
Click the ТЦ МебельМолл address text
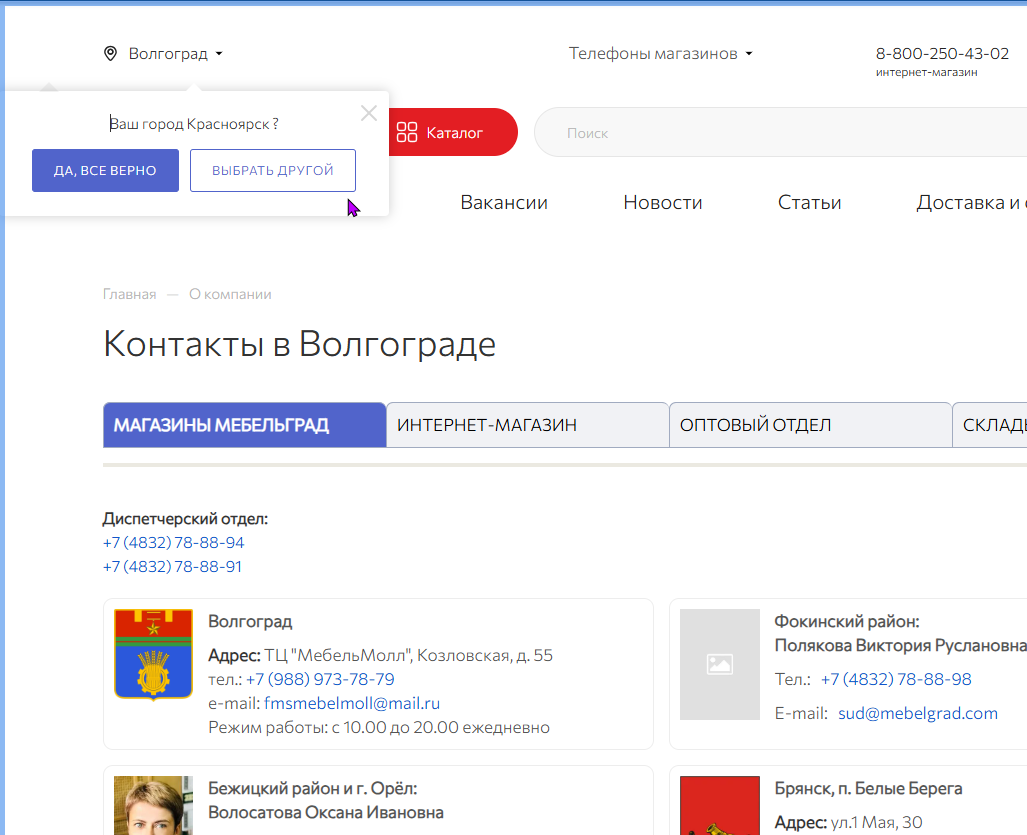point(408,655)
